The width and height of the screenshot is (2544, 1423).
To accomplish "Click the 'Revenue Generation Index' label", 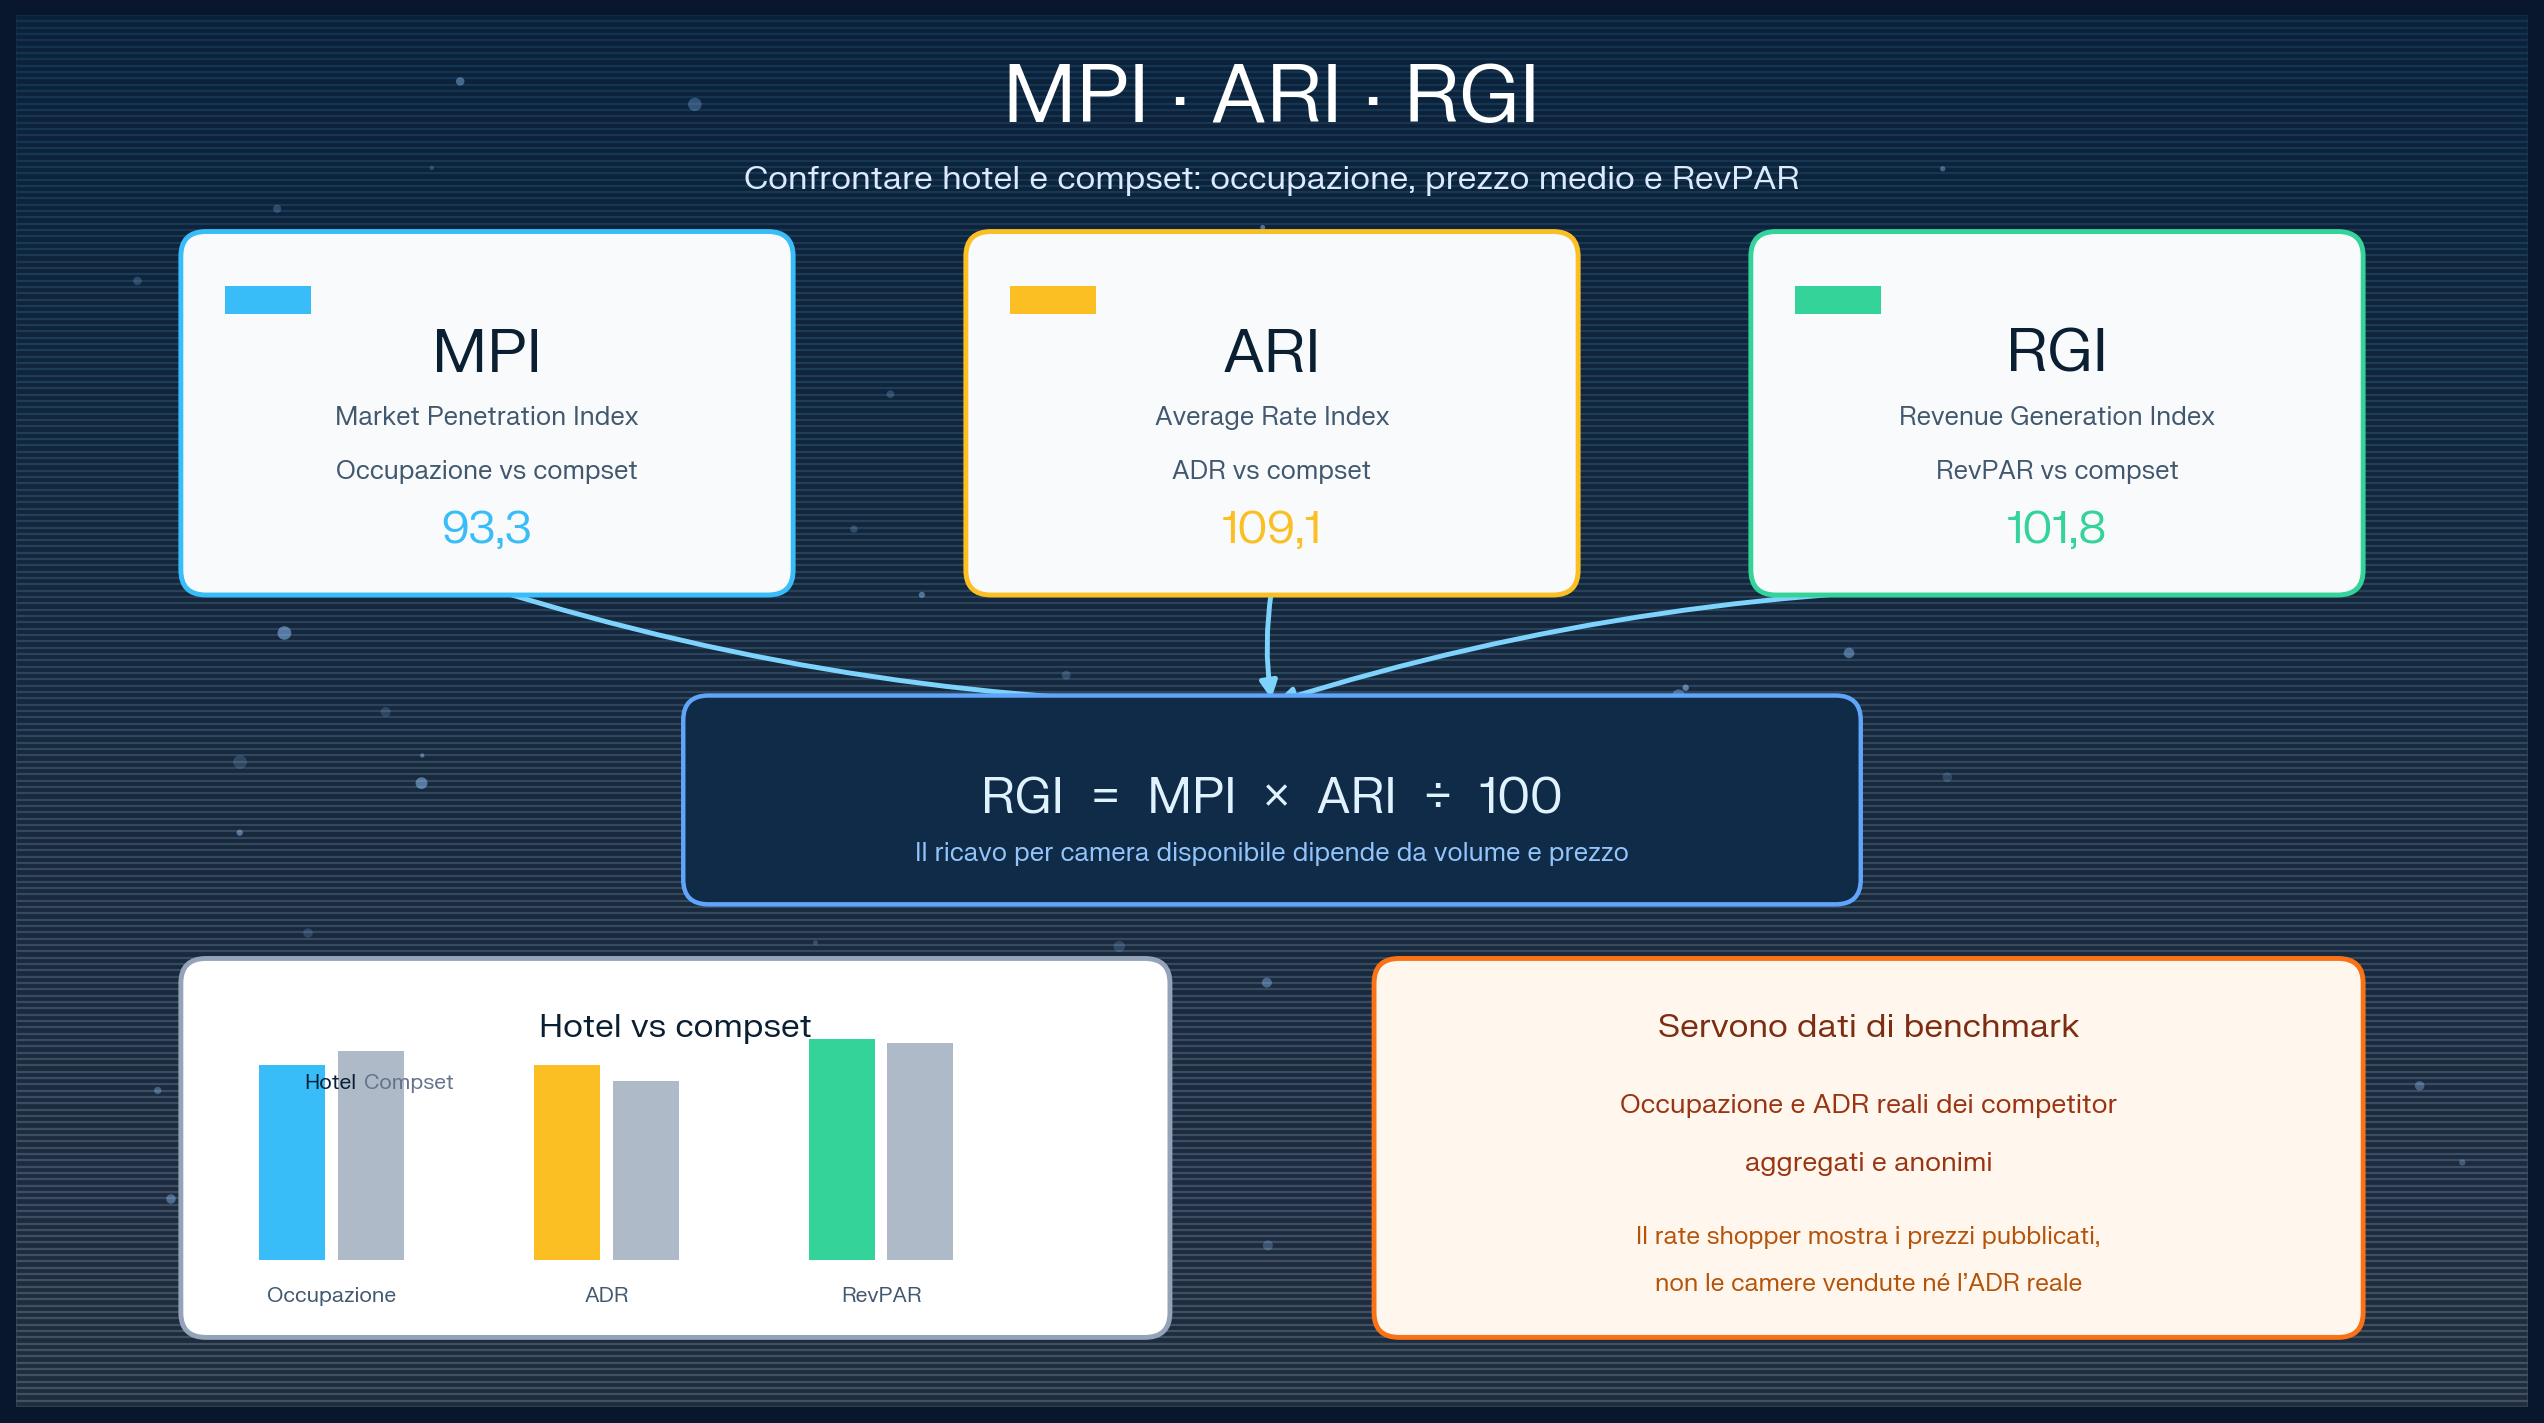I will tap(2057, 416).
